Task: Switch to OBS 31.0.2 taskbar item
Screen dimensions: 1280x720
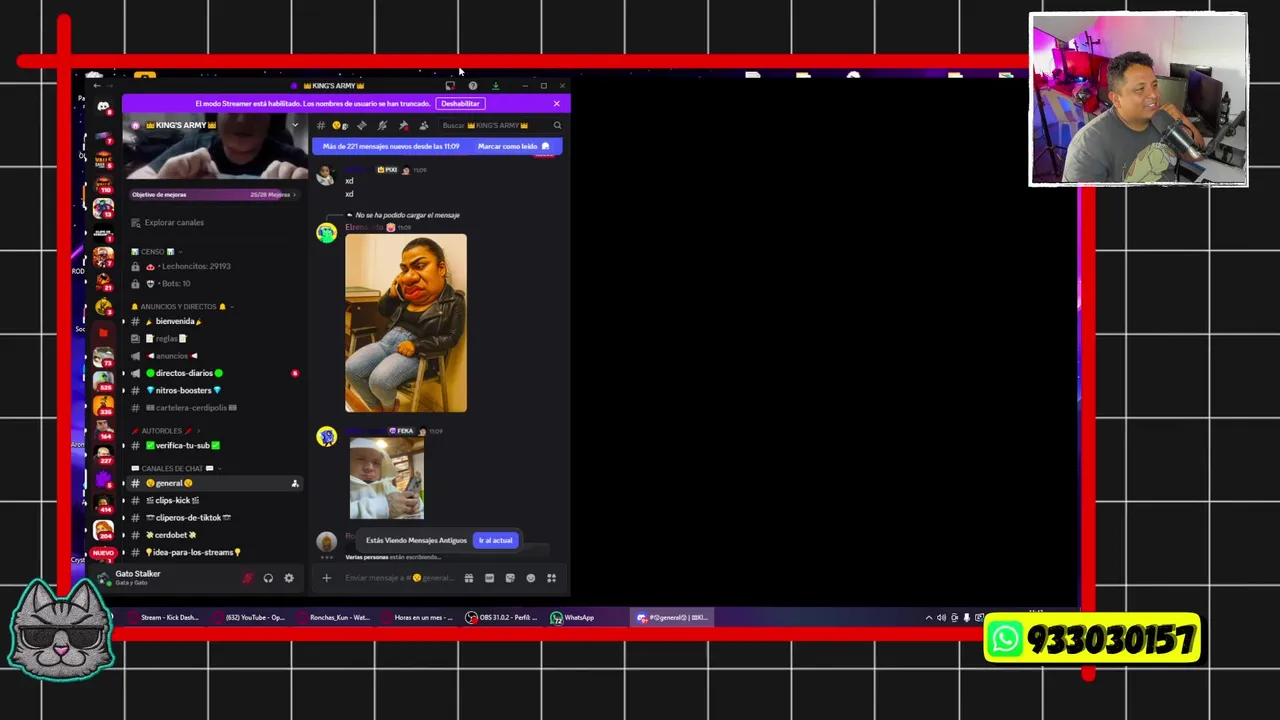Action: (x=503, y=617)
